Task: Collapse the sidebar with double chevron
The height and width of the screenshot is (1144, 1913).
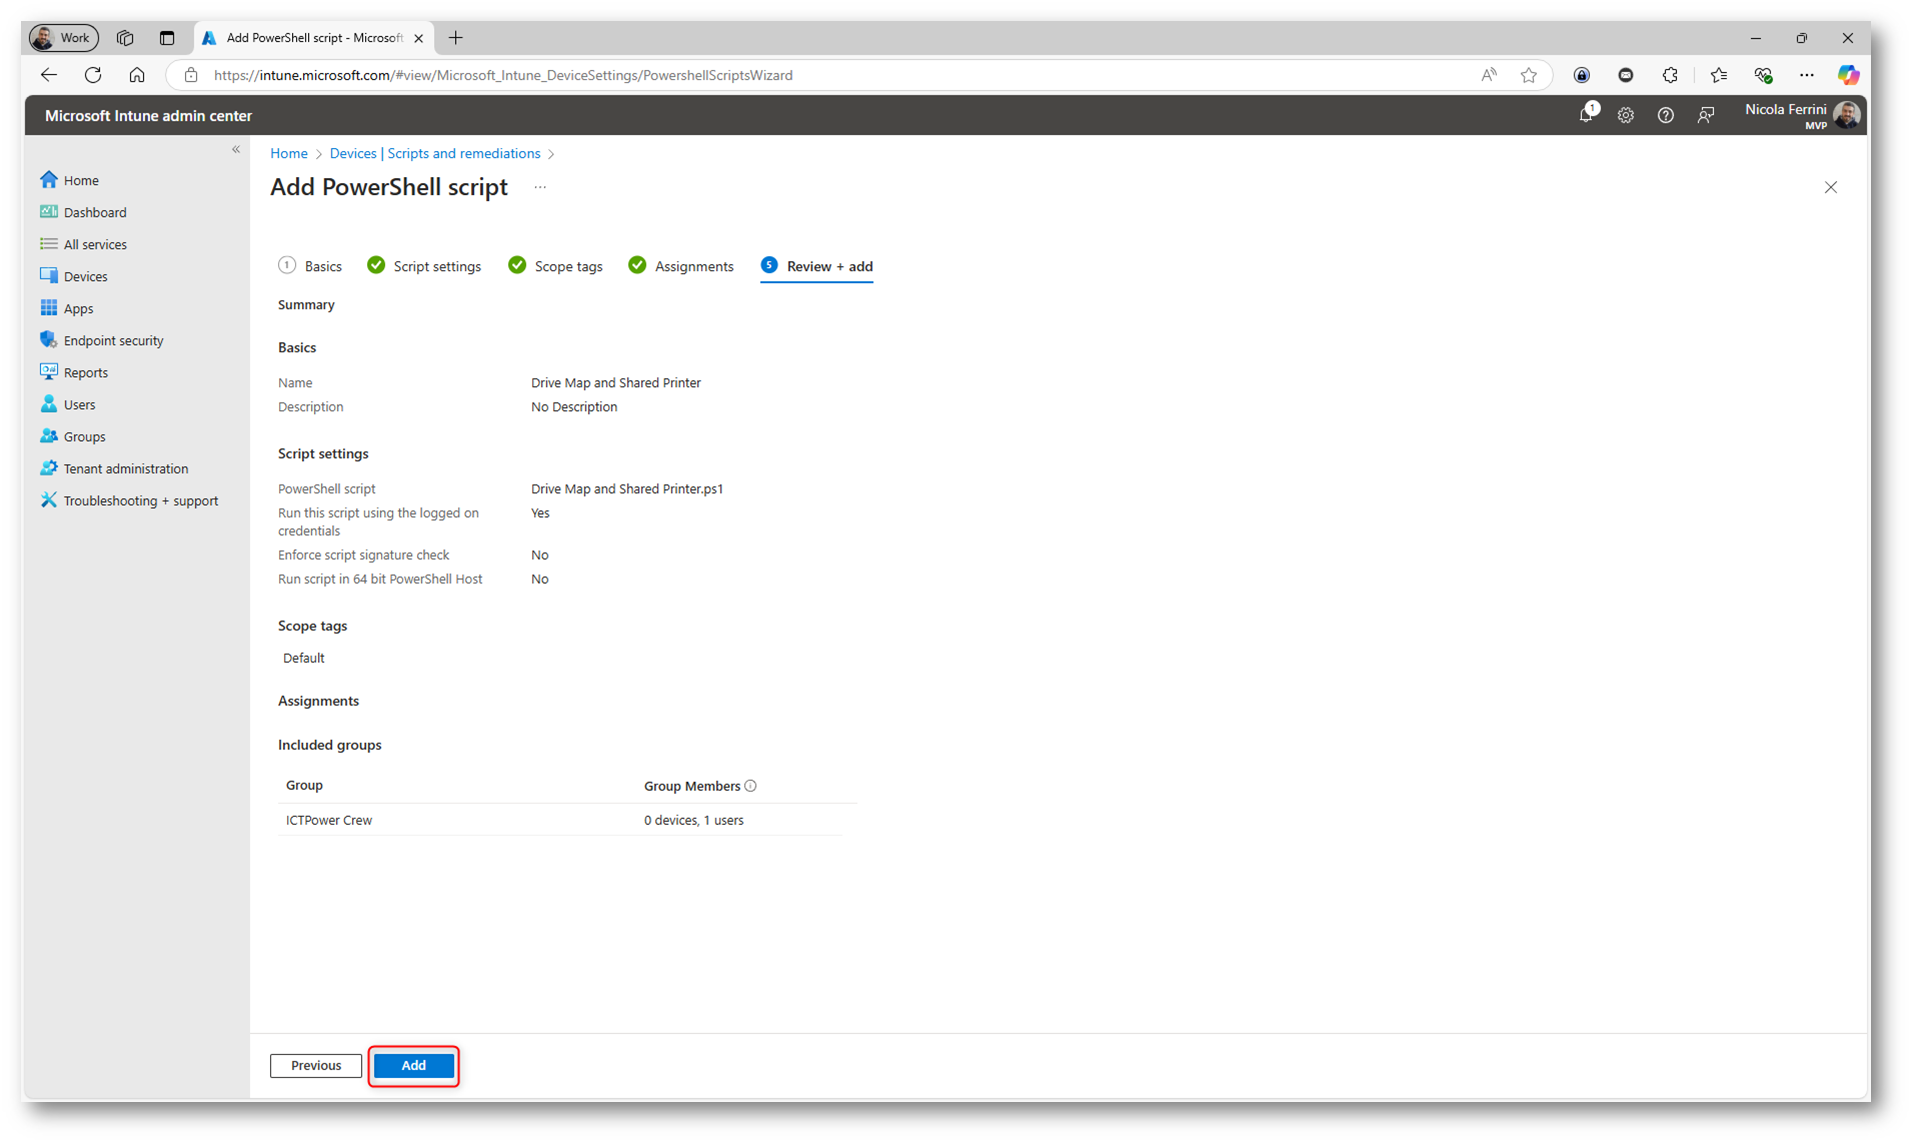Action: (x=236, y=149)
